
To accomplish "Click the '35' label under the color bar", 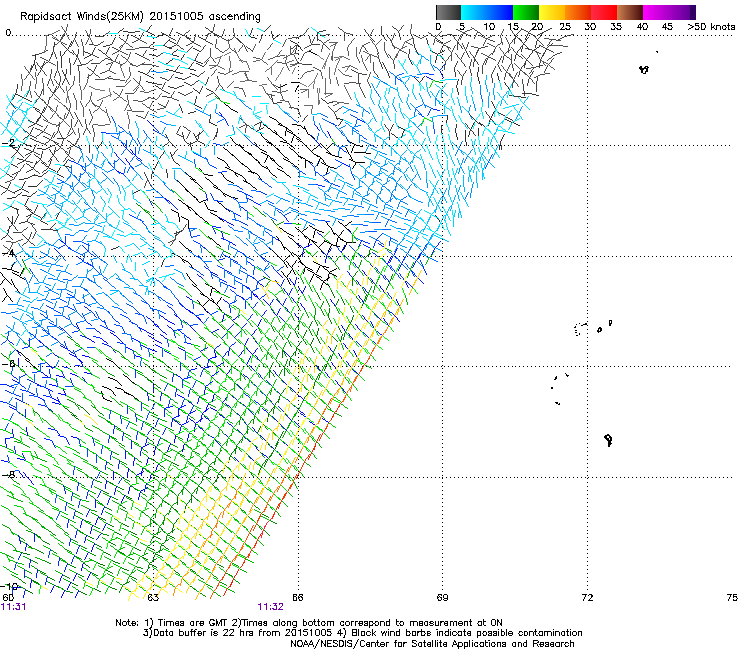I will click(x=616, y=27).
